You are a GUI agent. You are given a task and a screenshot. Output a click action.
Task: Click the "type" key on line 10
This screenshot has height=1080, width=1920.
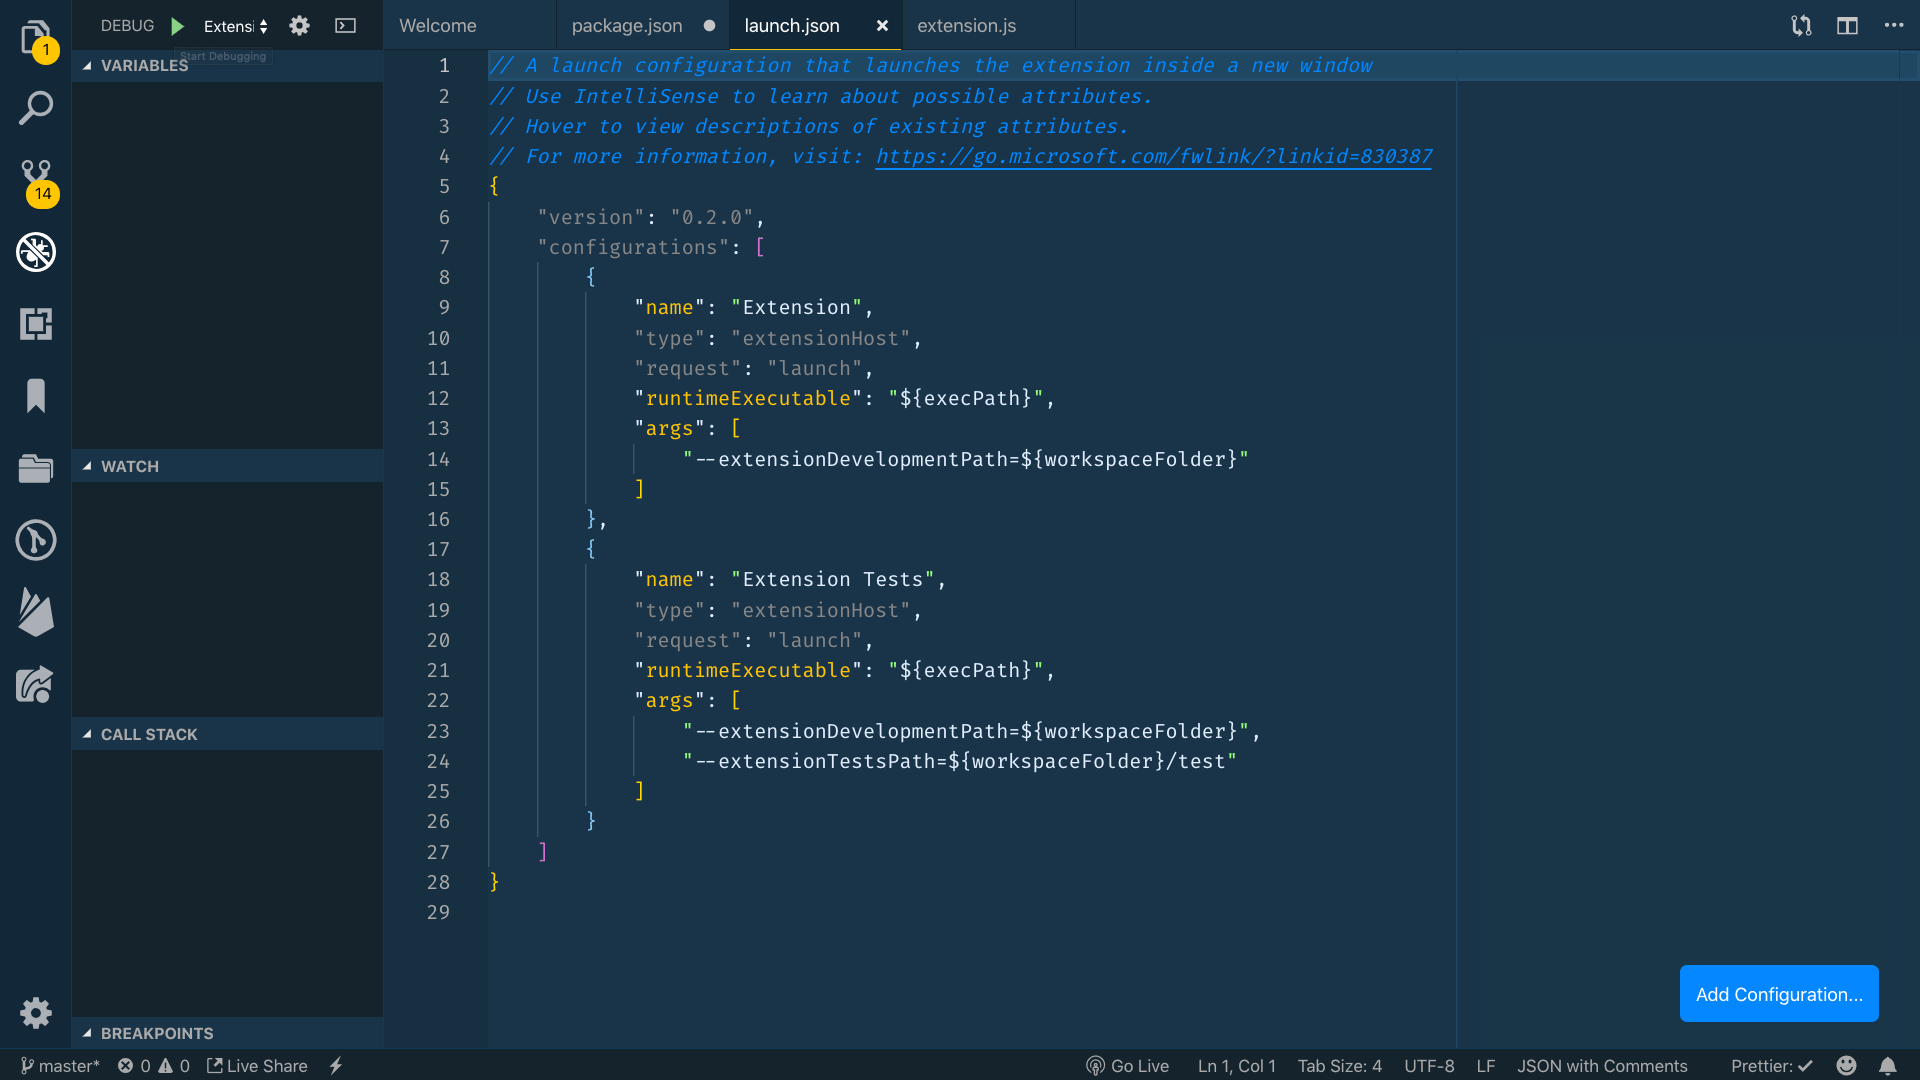point(669,338)
